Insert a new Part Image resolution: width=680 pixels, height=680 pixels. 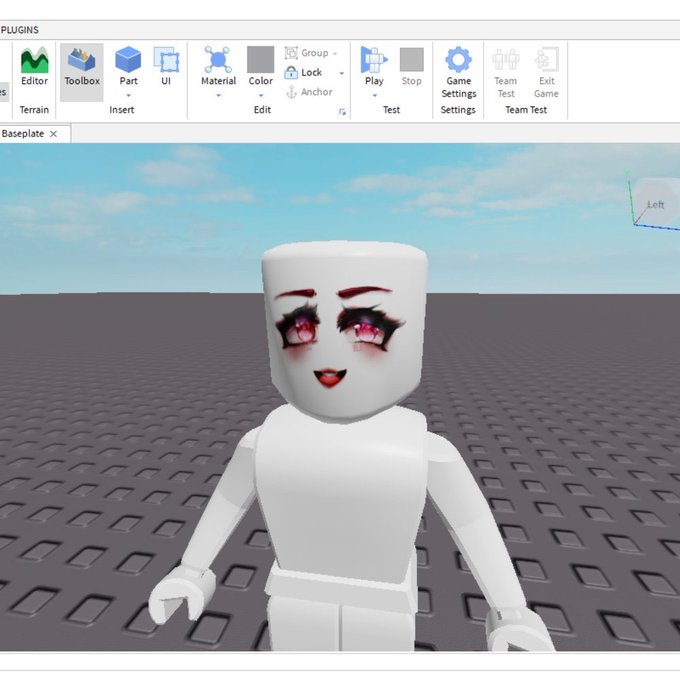pos(128,66)
